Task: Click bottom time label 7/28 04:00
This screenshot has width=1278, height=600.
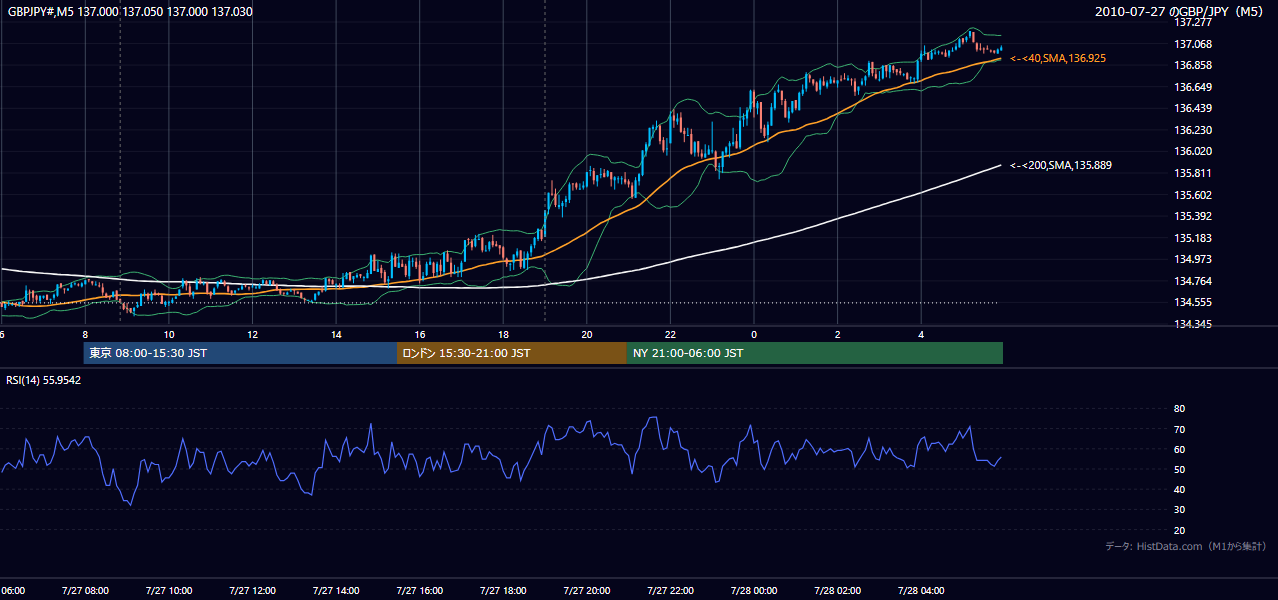Action: click(922, 590)
